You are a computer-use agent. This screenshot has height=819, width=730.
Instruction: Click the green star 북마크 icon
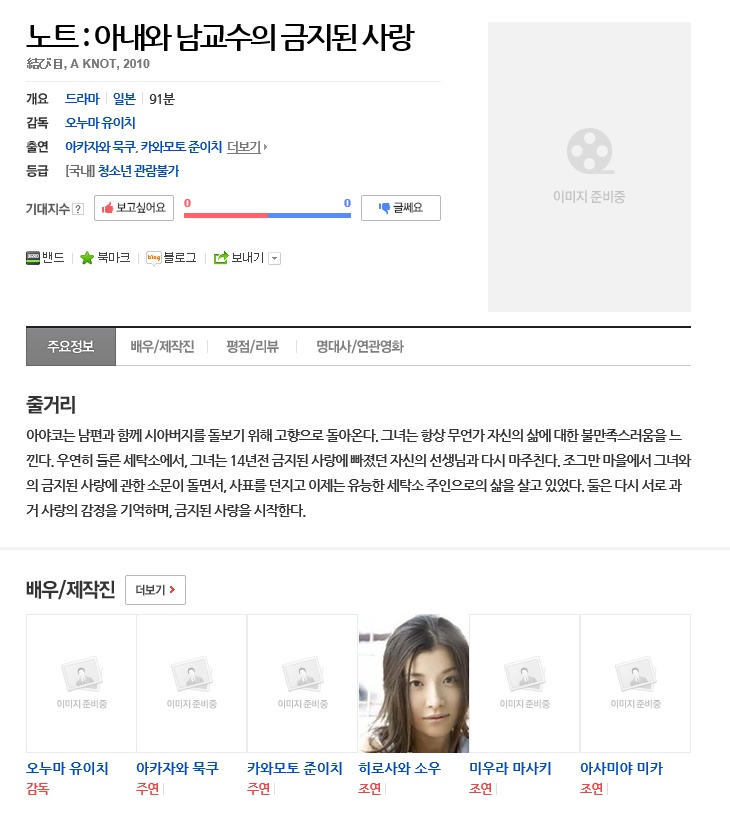pos(87,258)
